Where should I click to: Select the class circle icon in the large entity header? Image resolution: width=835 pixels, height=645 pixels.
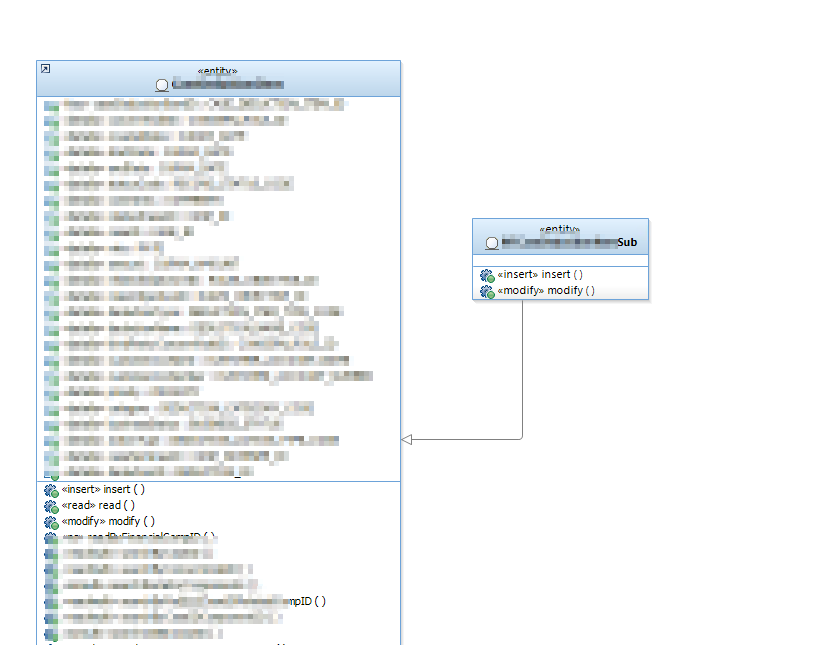162,85
